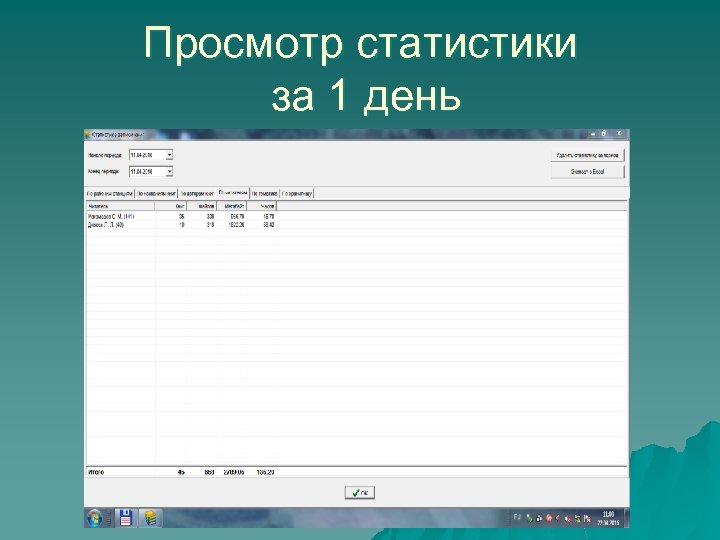The width and height of the screenshot is (720, 540).
Task: Open the Windows Start menu orb
Action: 95,518
